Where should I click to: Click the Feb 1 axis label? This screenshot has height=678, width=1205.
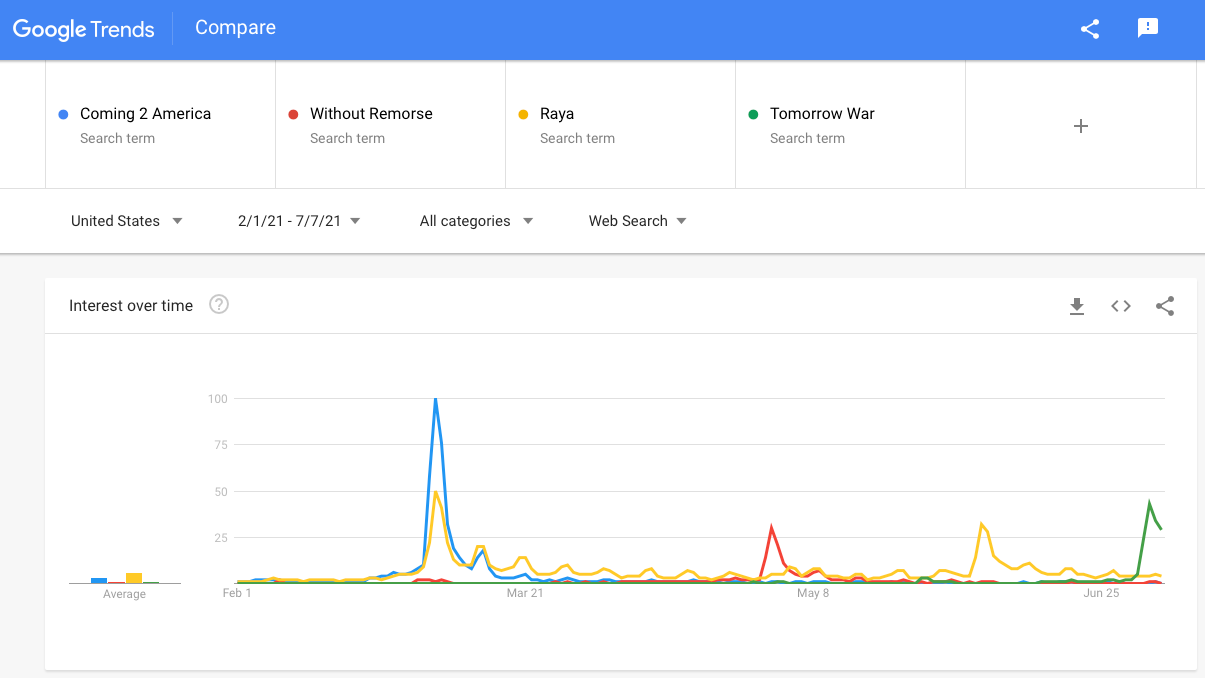click(237, 593)
